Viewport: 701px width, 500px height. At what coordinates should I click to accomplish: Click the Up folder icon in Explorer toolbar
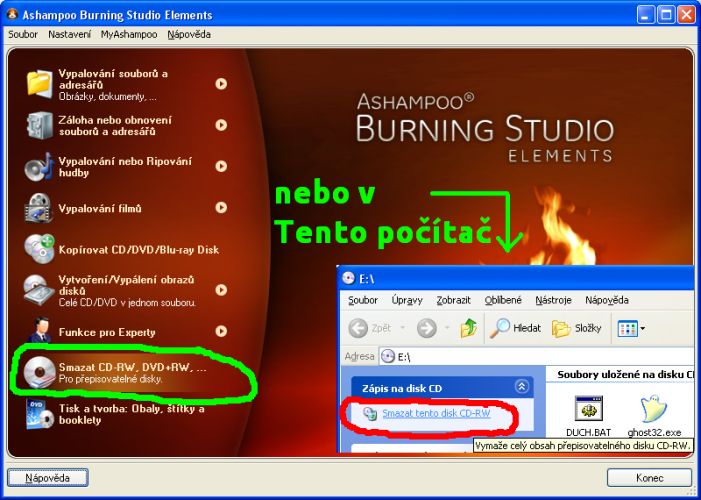click(468, 328)
